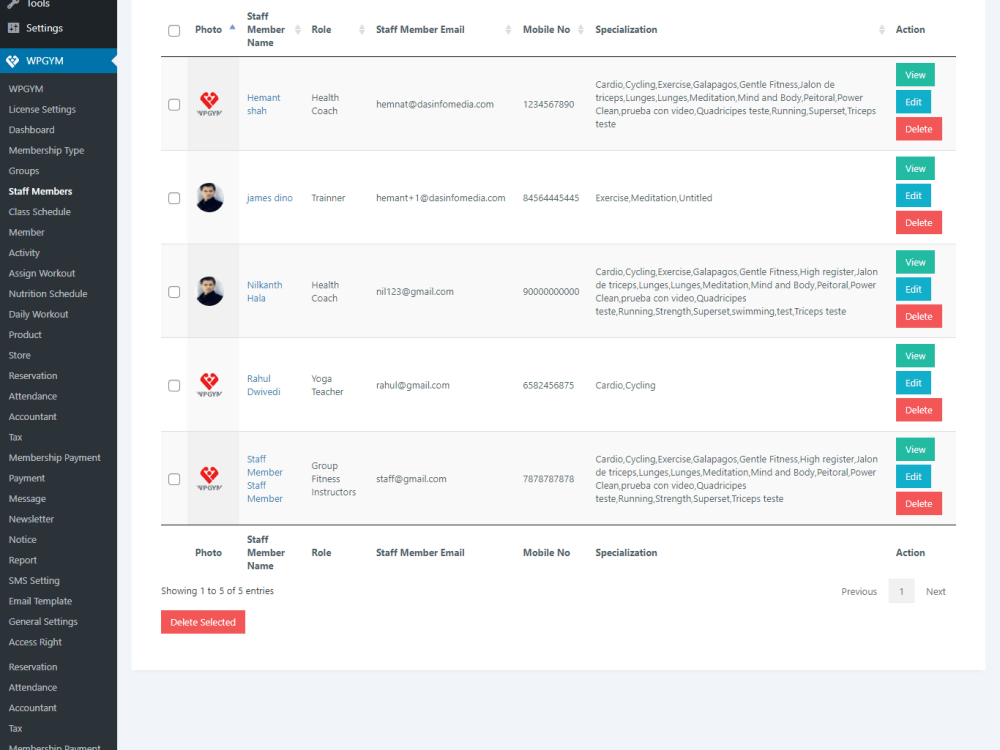Delete james dino's record
This screenshot has height=750, width=1000.
[918, 223]
